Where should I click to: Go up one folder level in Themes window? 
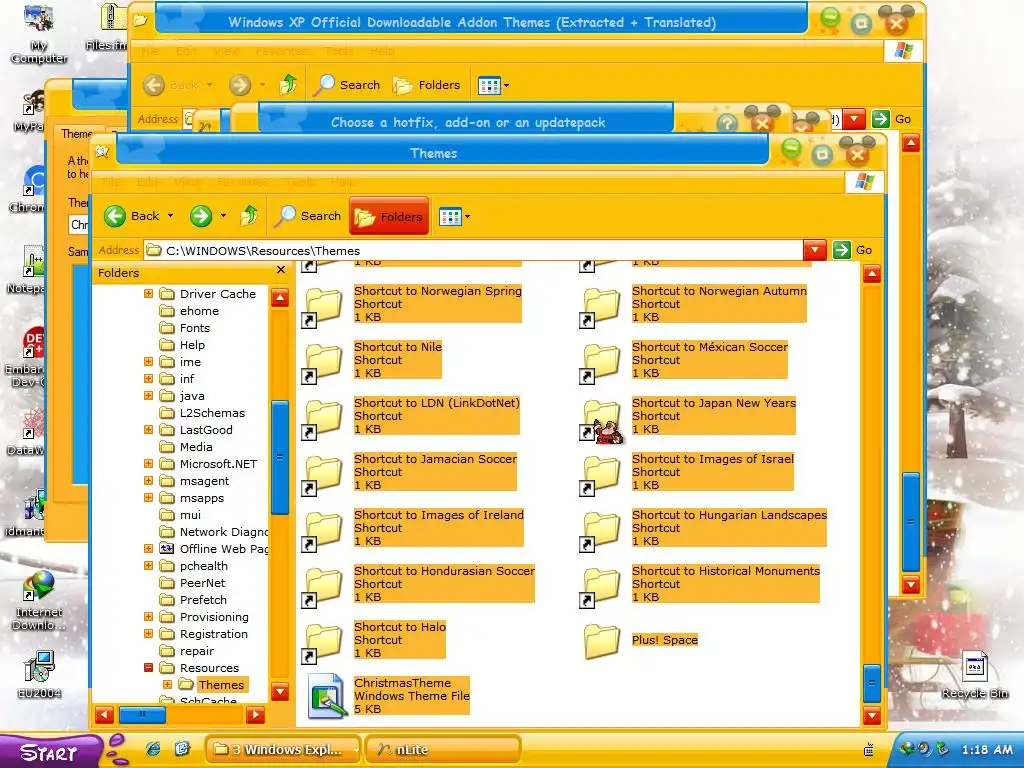(249, 216)
